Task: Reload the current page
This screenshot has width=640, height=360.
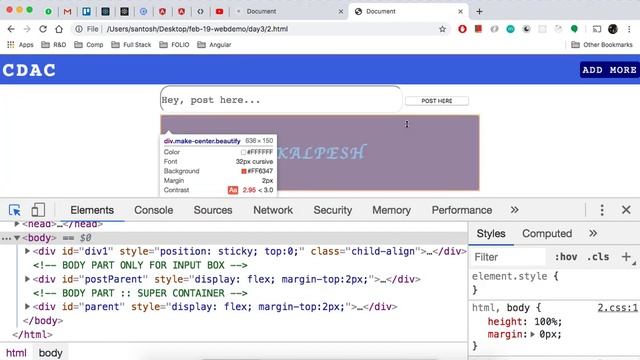Action: point(43,29)
